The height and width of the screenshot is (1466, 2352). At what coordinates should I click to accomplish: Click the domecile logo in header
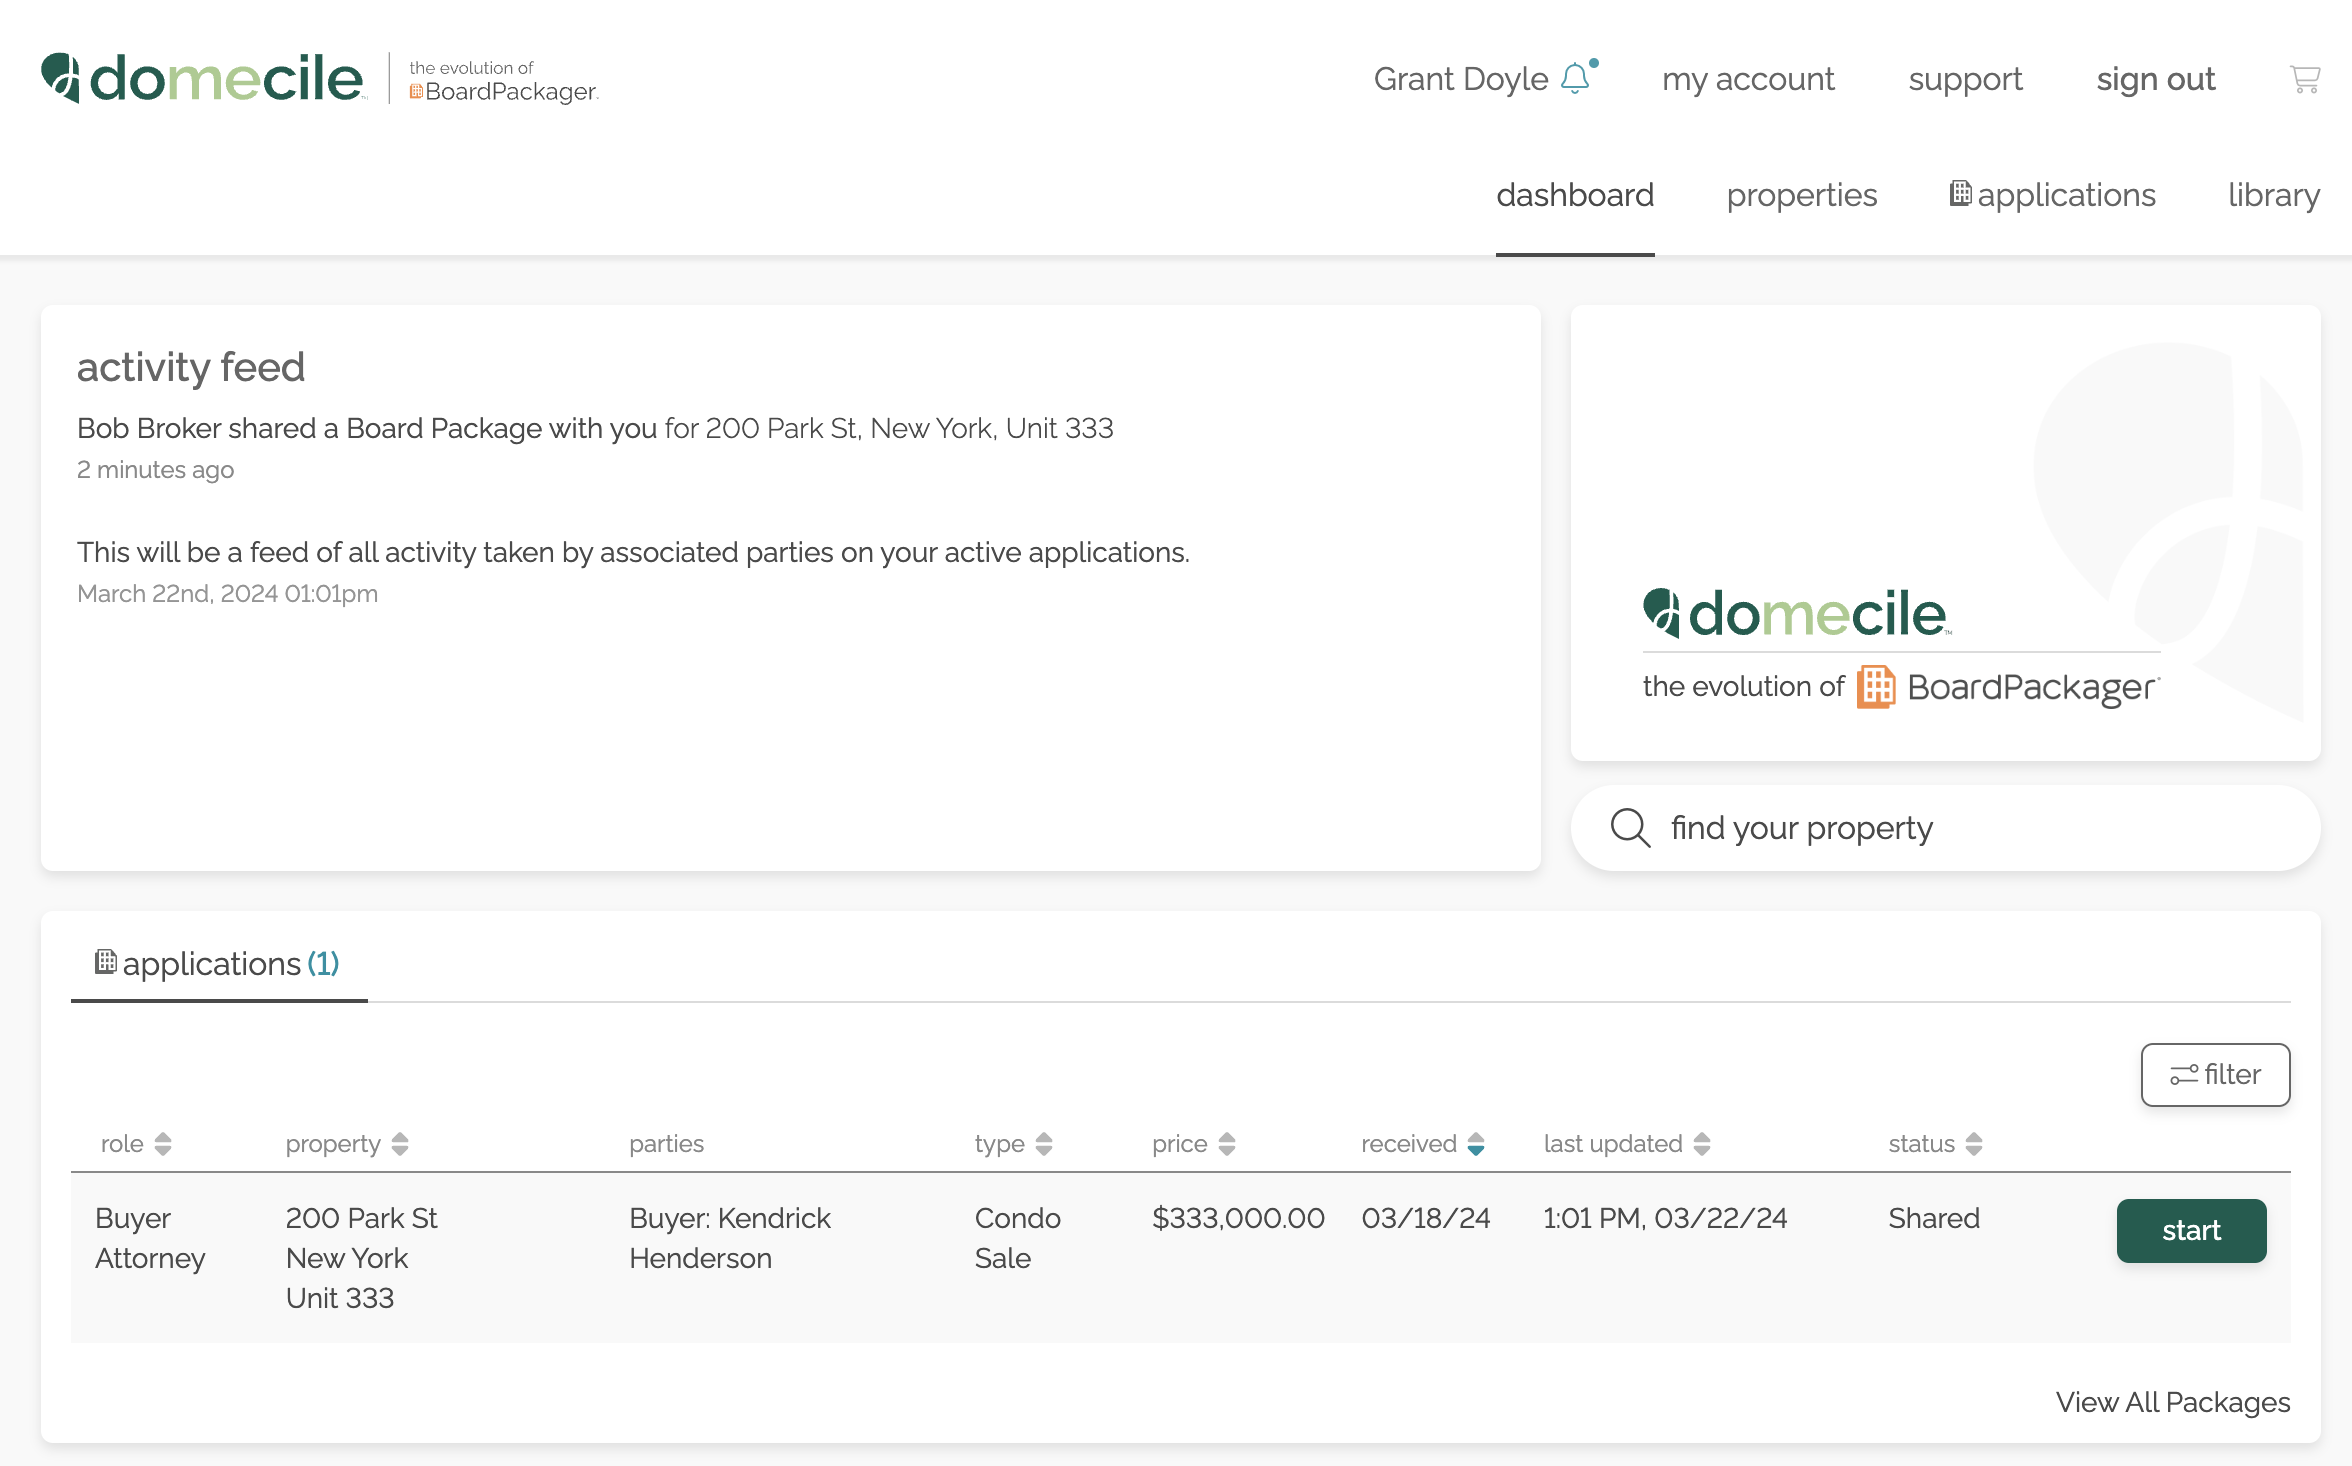[x=204, y=79]
